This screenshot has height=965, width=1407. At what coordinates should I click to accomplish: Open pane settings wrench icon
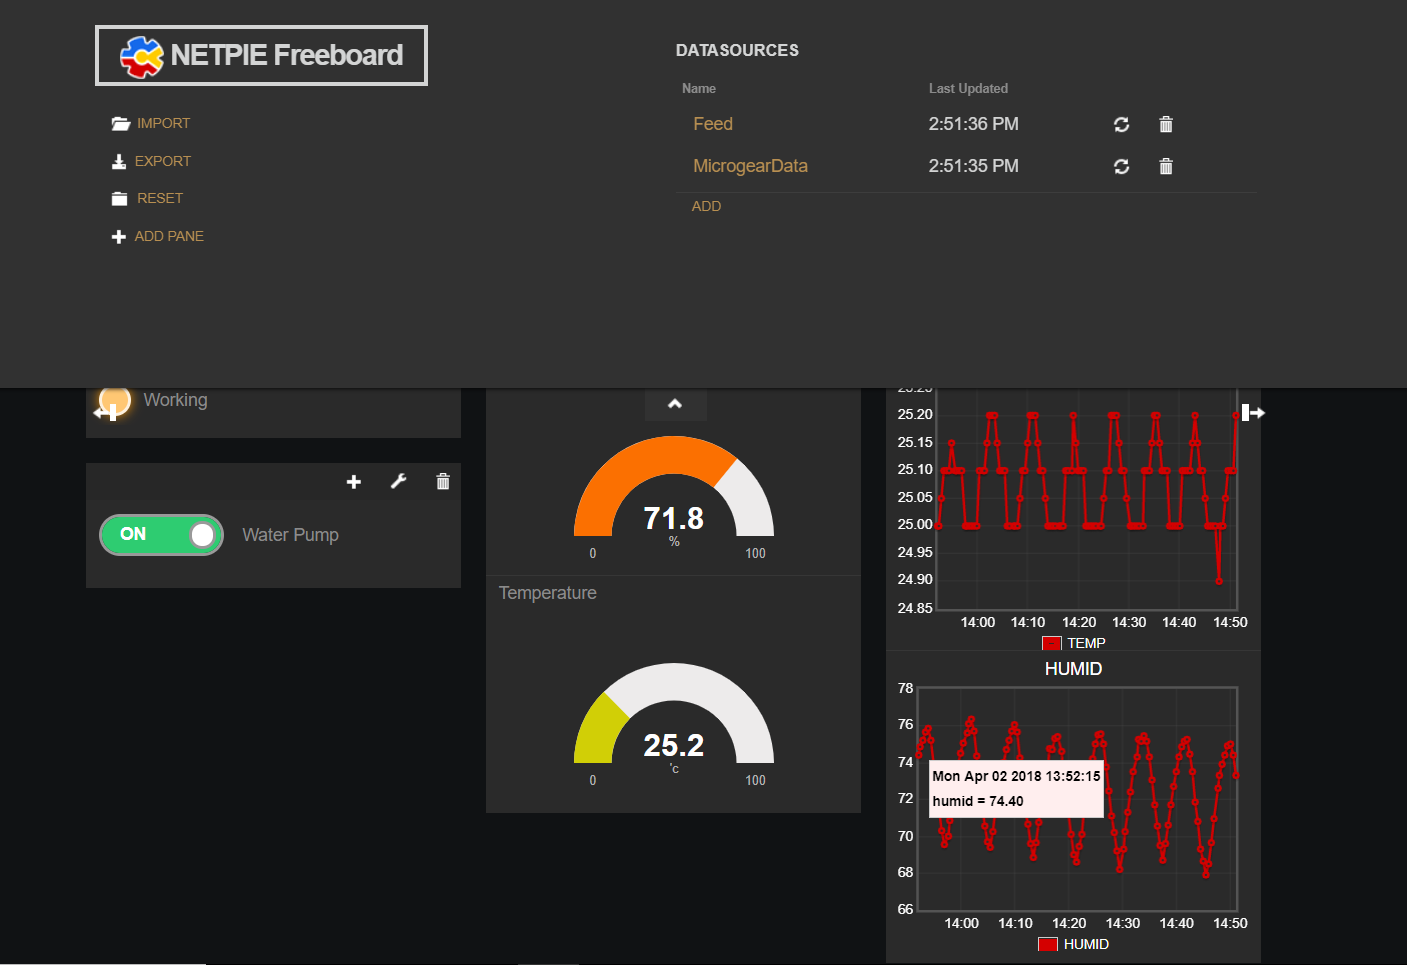398,482
